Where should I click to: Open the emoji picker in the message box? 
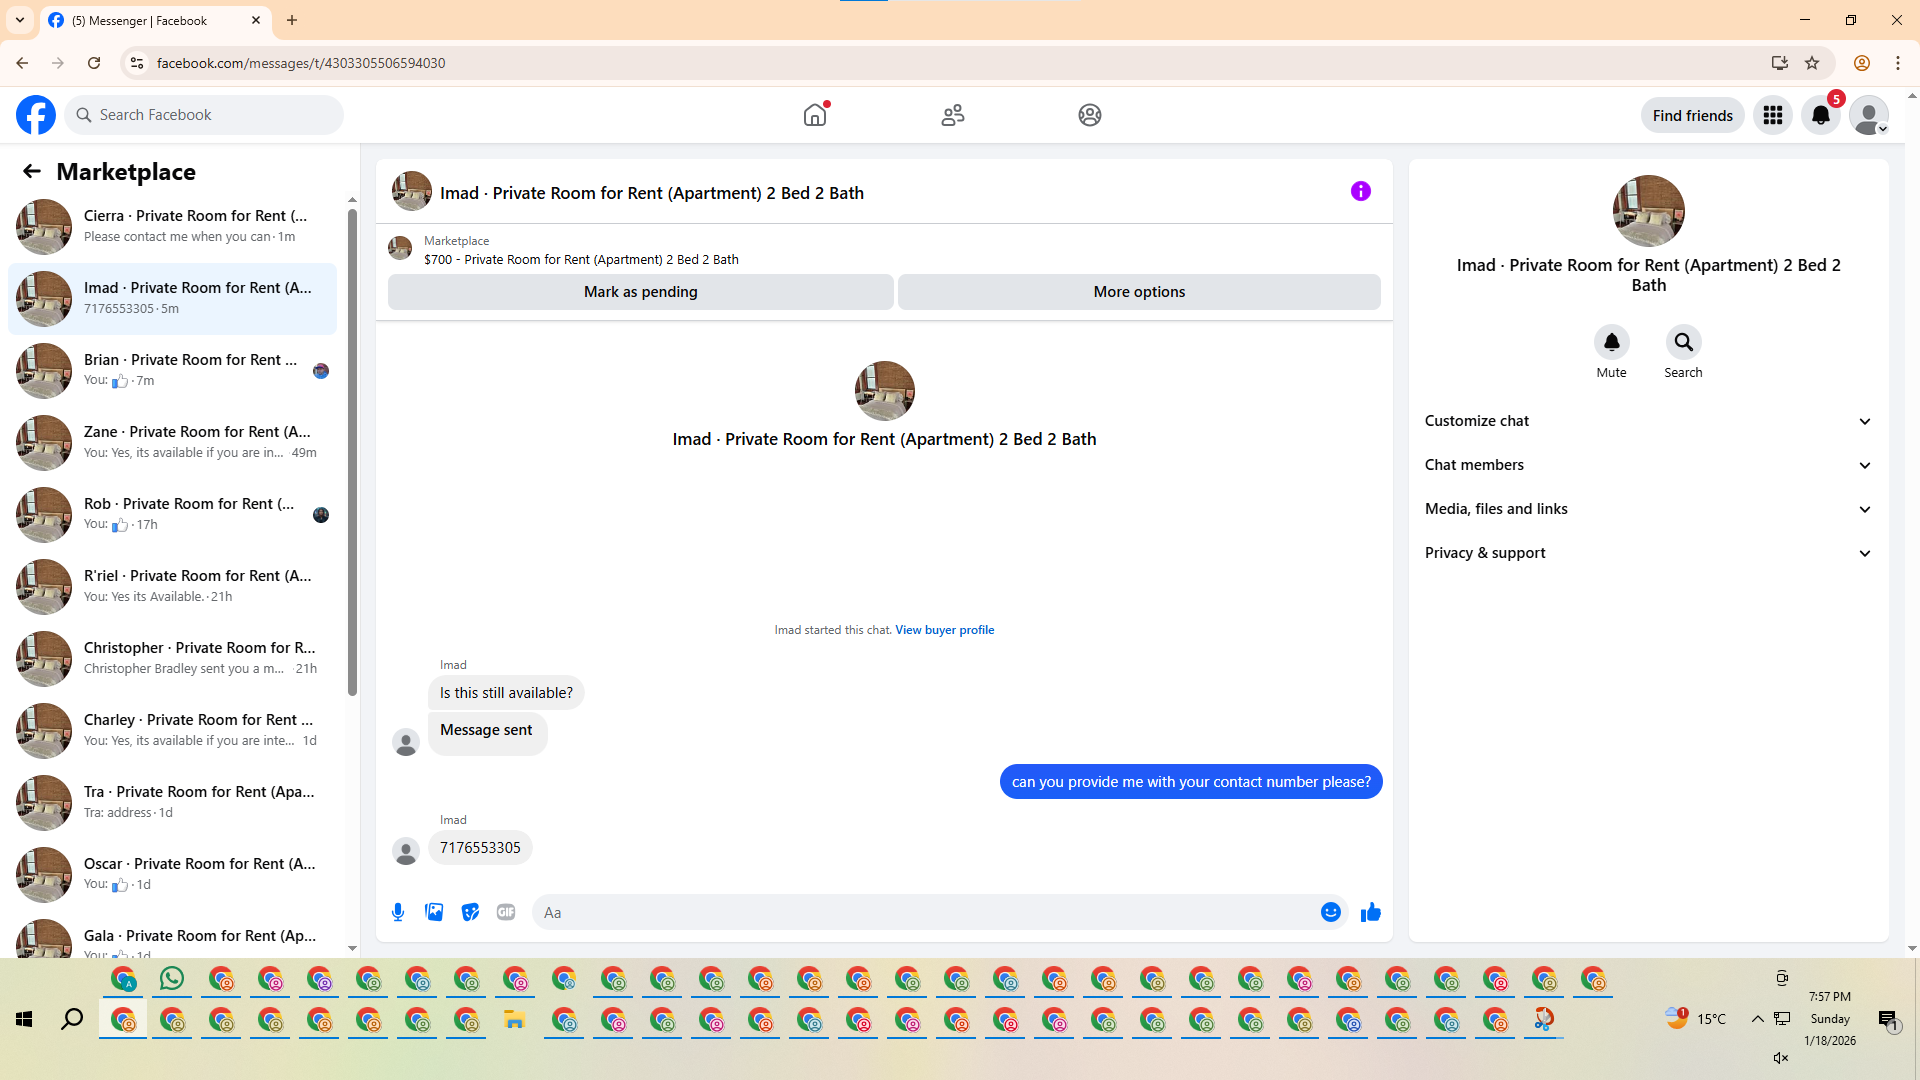(x=1330, y=912)
